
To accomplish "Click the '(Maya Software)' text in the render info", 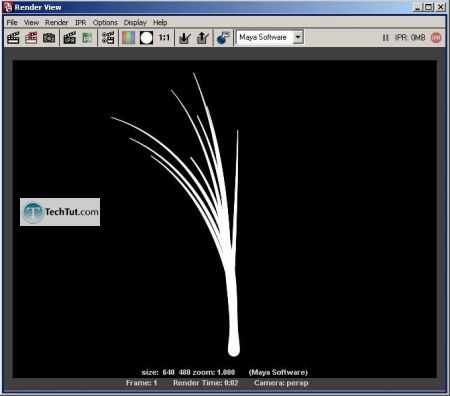I will click(278, 372).
